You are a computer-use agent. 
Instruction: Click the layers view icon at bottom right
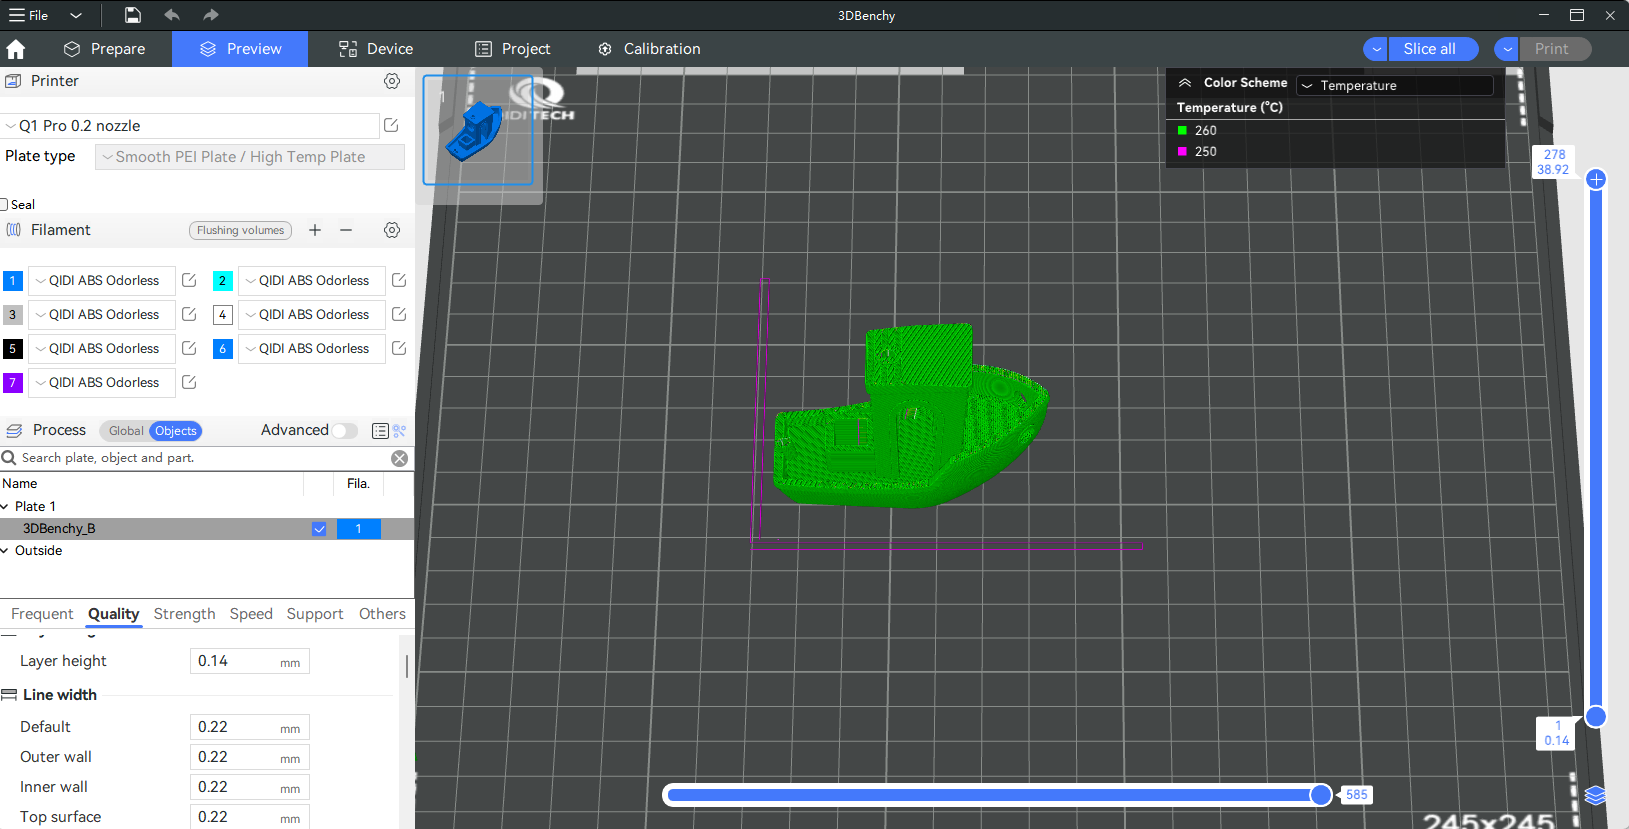pos(1596,796)
